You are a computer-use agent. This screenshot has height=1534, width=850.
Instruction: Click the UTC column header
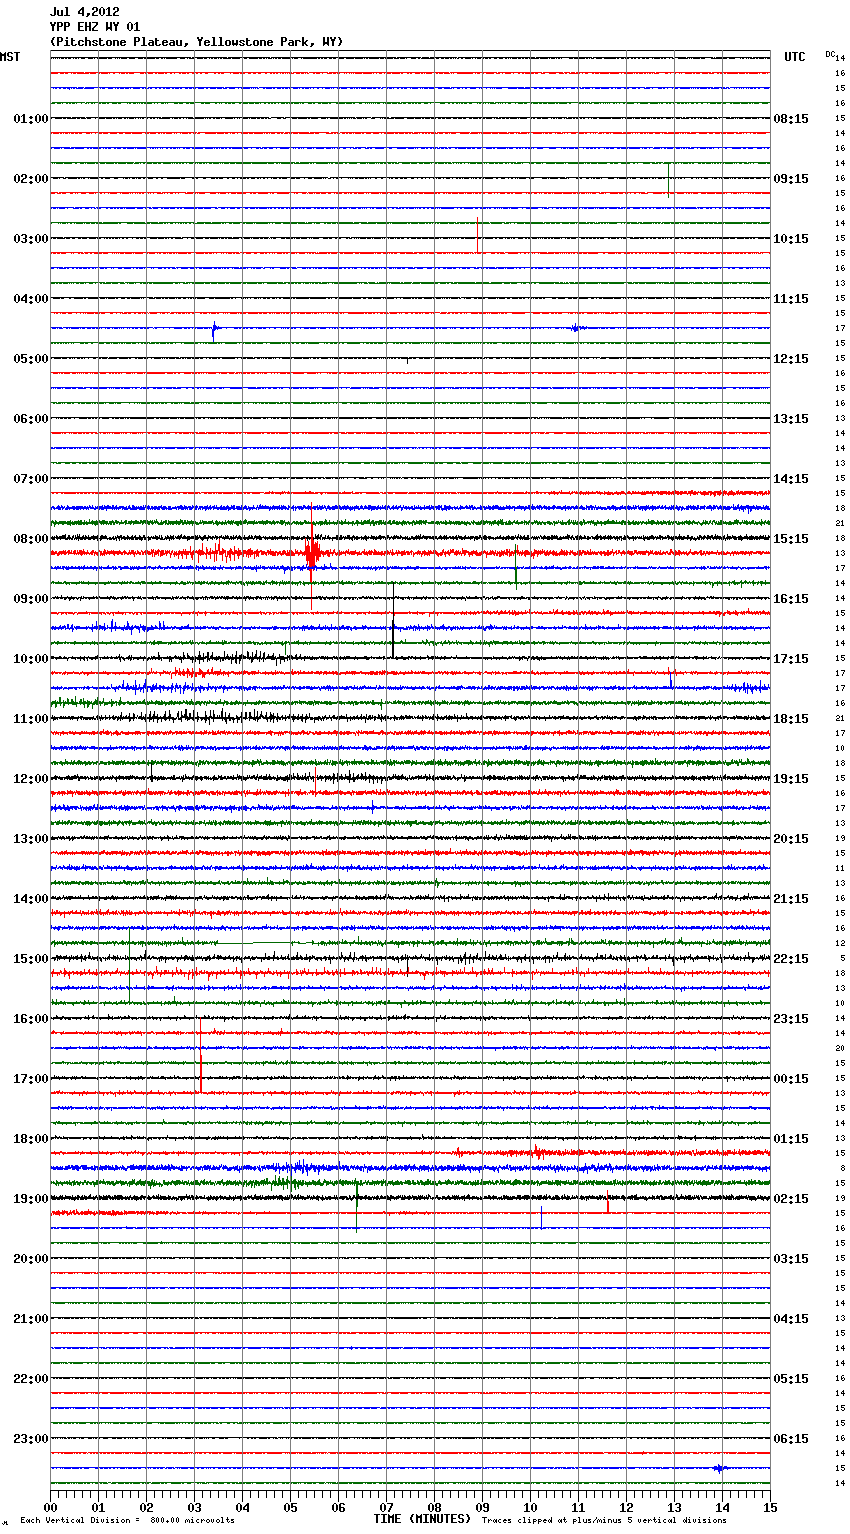point(795,57)
